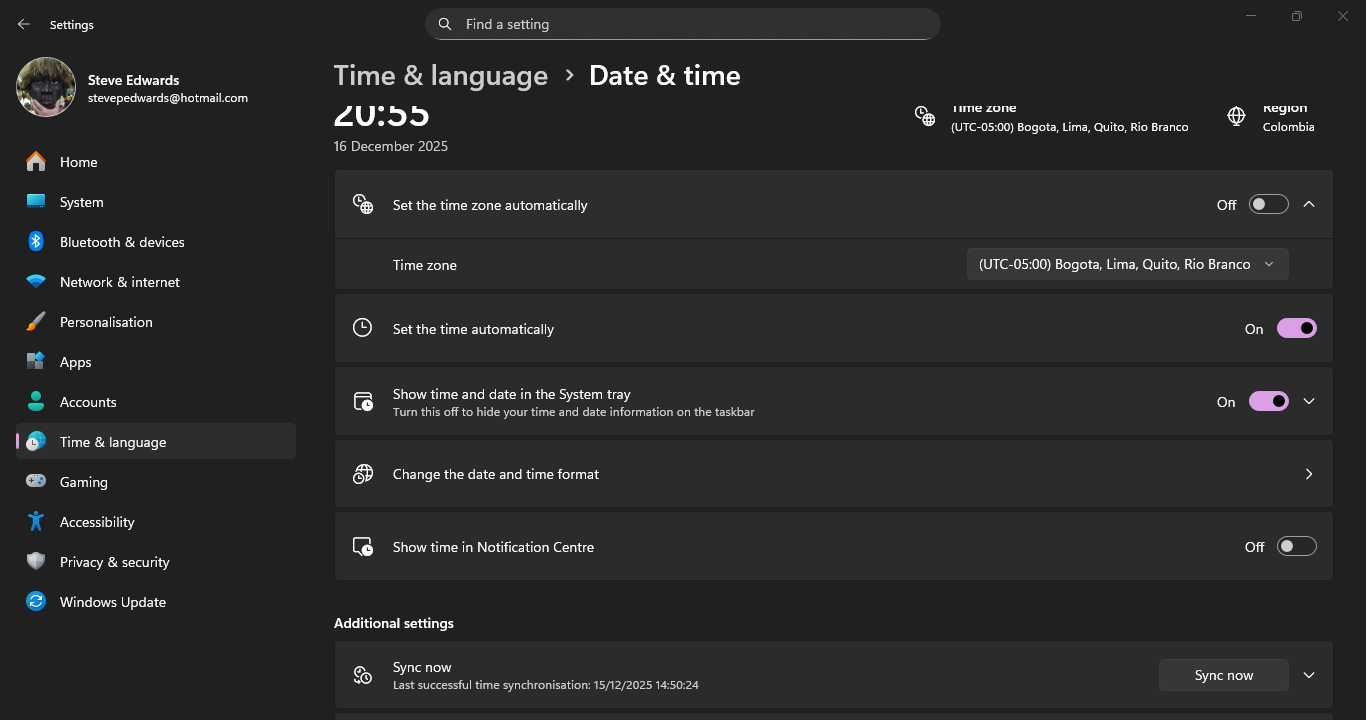Click the back arrow next to Settings

point(24,25)
